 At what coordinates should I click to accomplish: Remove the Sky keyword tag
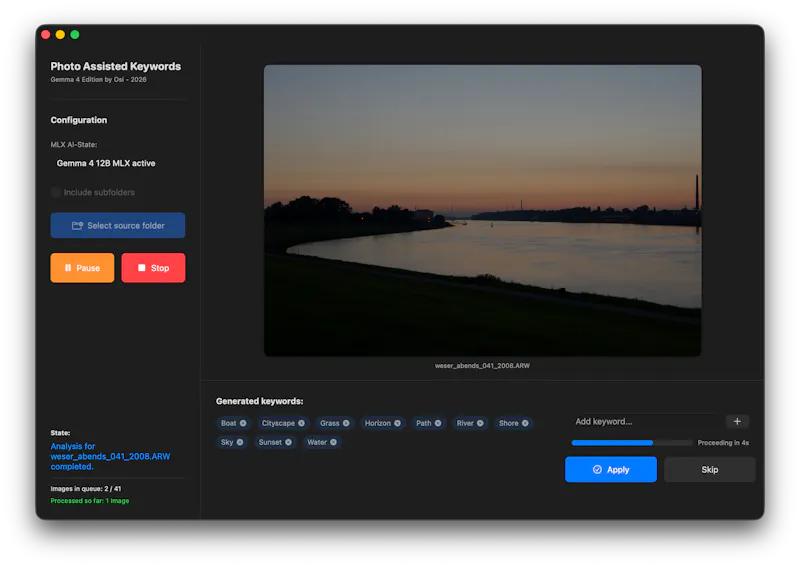pyautogui.click(x=240, y=442)
